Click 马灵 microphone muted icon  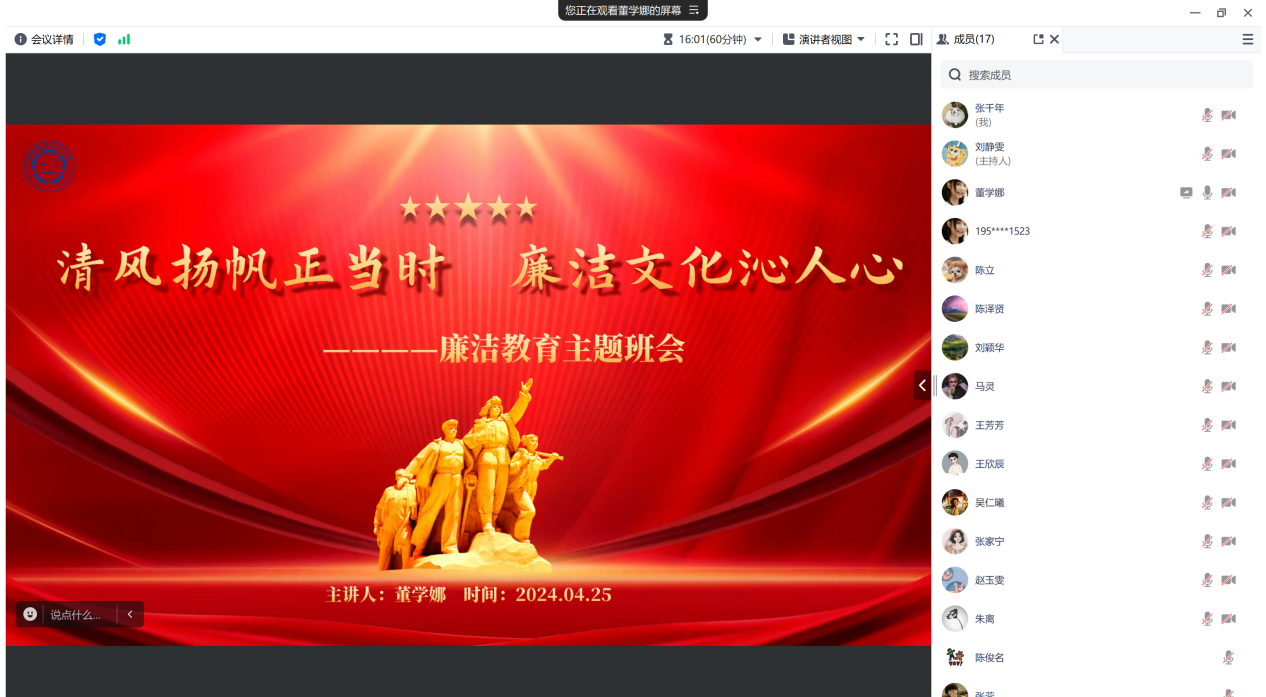1207,386
